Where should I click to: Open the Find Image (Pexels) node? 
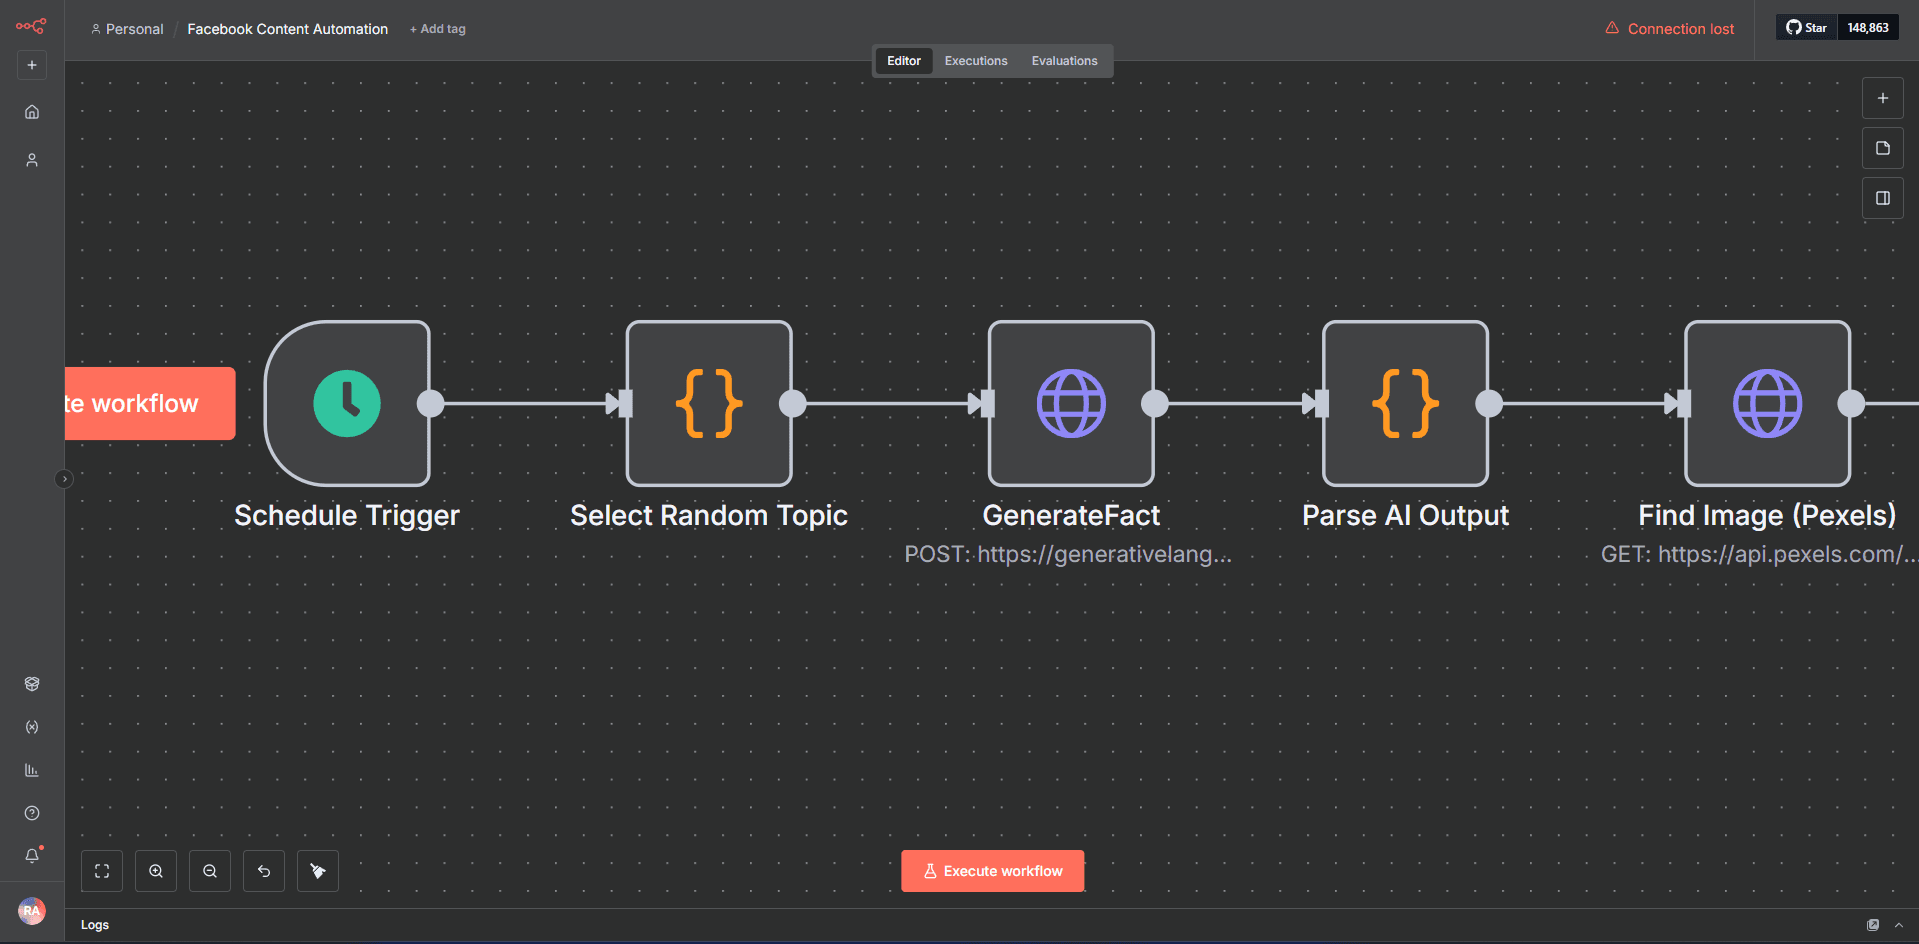tap(1767, 403)
